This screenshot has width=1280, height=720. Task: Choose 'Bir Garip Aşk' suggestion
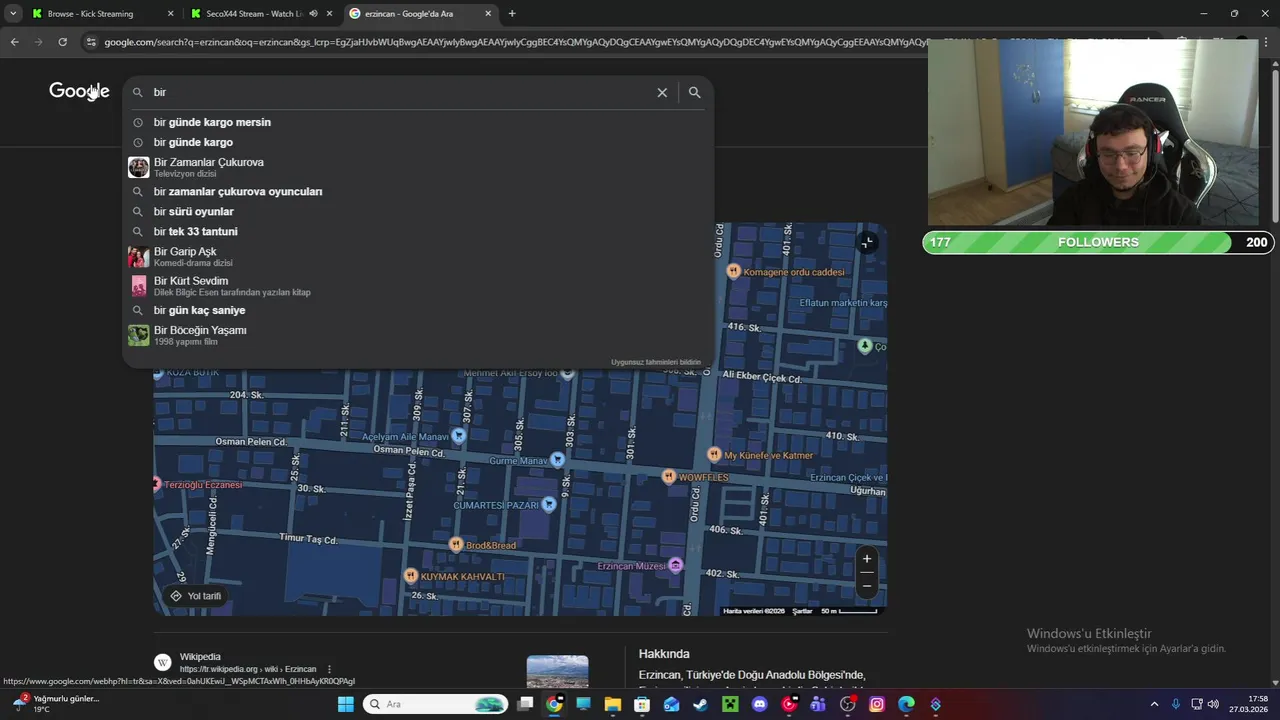[x=418, y=257]
